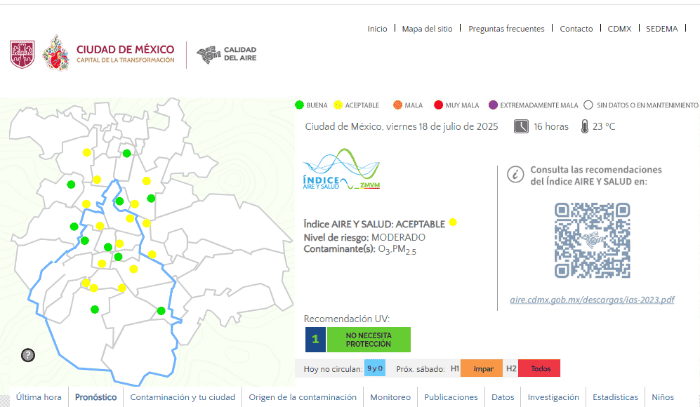The width and height of the screenshot is (700, 407).
Task: Open the SEDEMA link
Action: point(662,29)
